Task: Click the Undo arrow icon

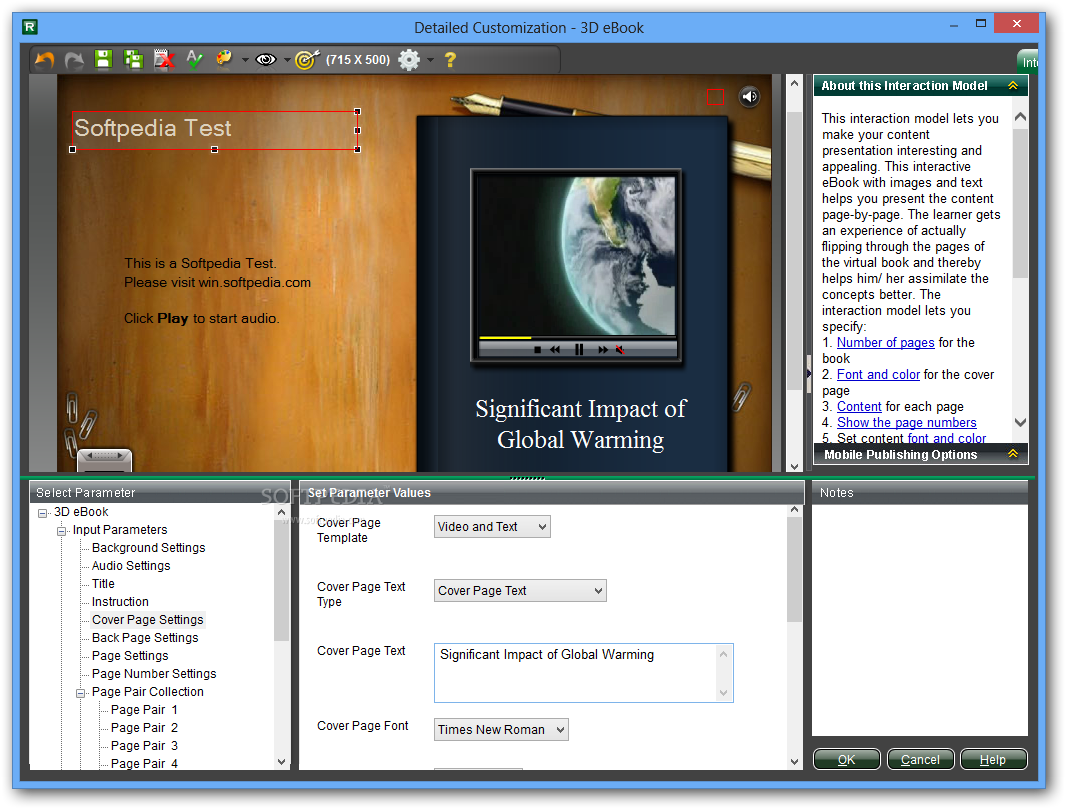Action: click(x=45, y=60)
